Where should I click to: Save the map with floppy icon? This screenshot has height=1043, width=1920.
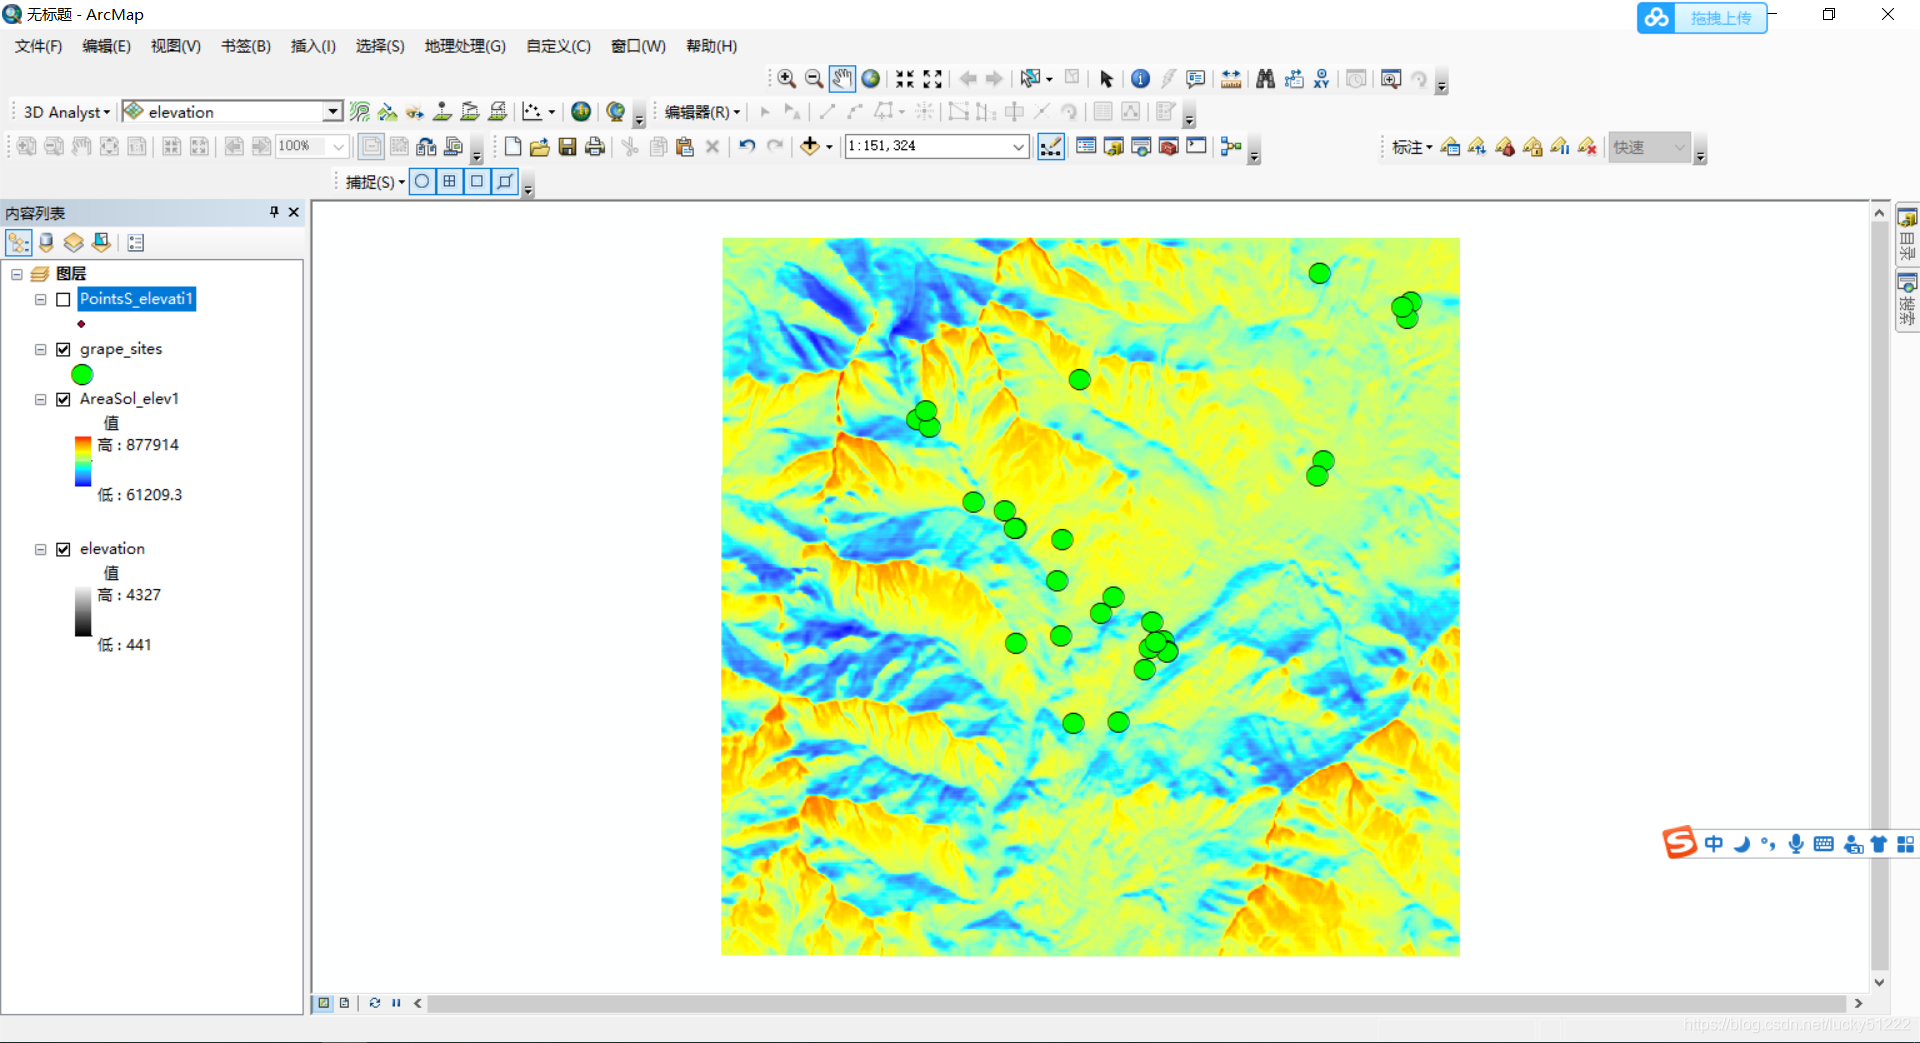567,146
